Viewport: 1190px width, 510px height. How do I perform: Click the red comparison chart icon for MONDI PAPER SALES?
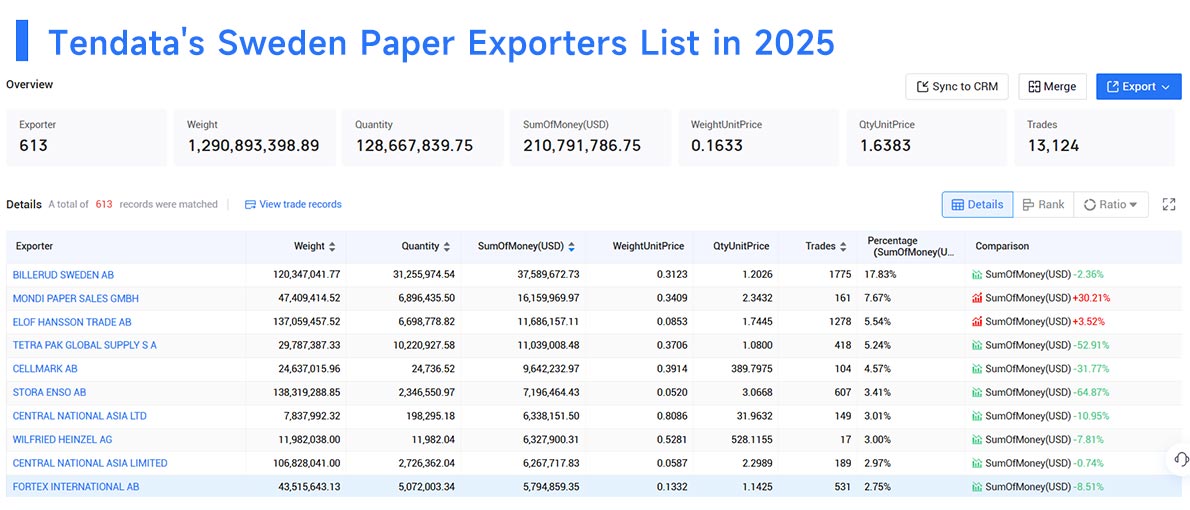pos(977,298)
